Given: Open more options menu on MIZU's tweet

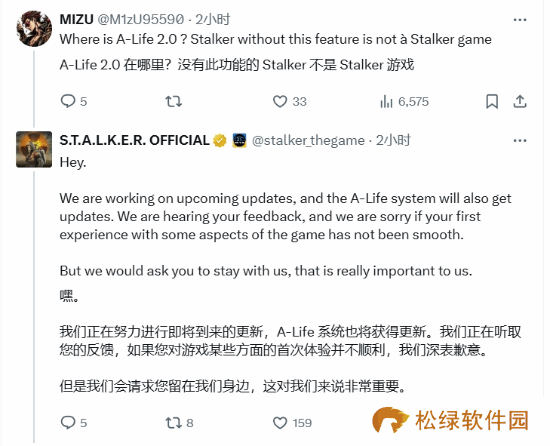Looking at the screenshot, I should point(520,20).
